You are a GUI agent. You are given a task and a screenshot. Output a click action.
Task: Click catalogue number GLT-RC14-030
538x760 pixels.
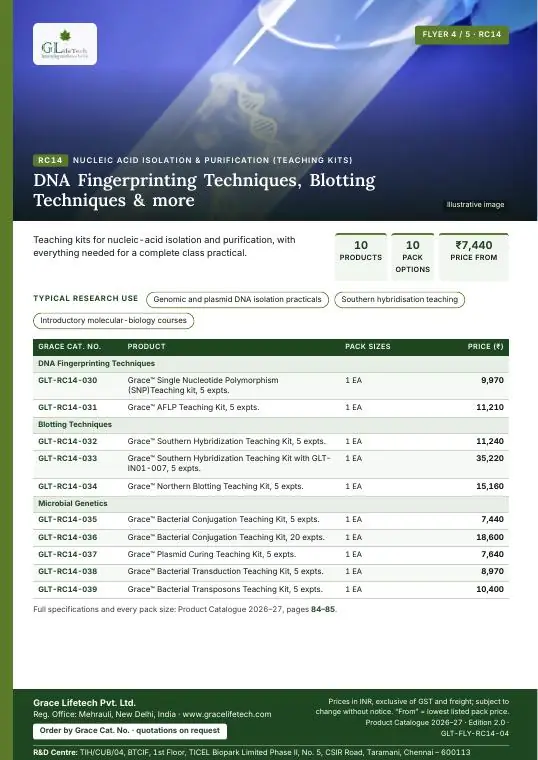click(68, 380)
